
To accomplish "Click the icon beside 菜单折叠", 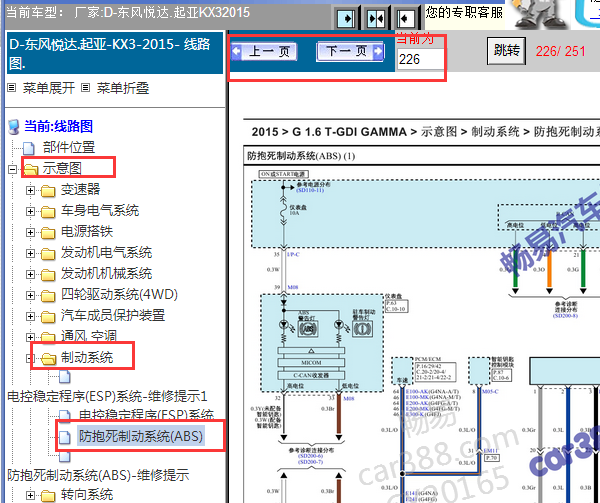I will [x=85, y=88].
